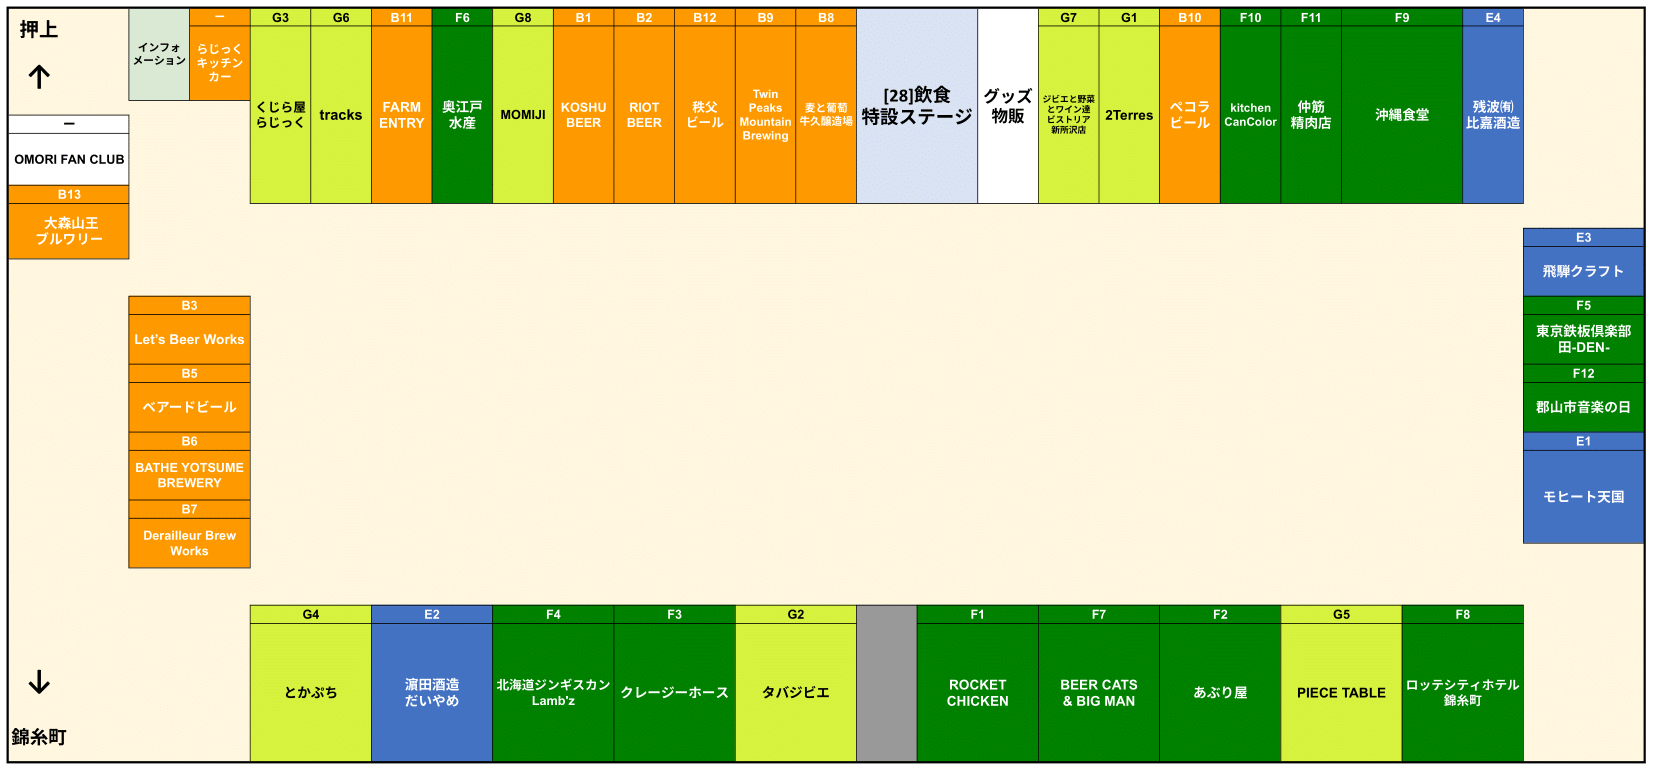Click the down arrow above 錦糸町

(39, 683)
